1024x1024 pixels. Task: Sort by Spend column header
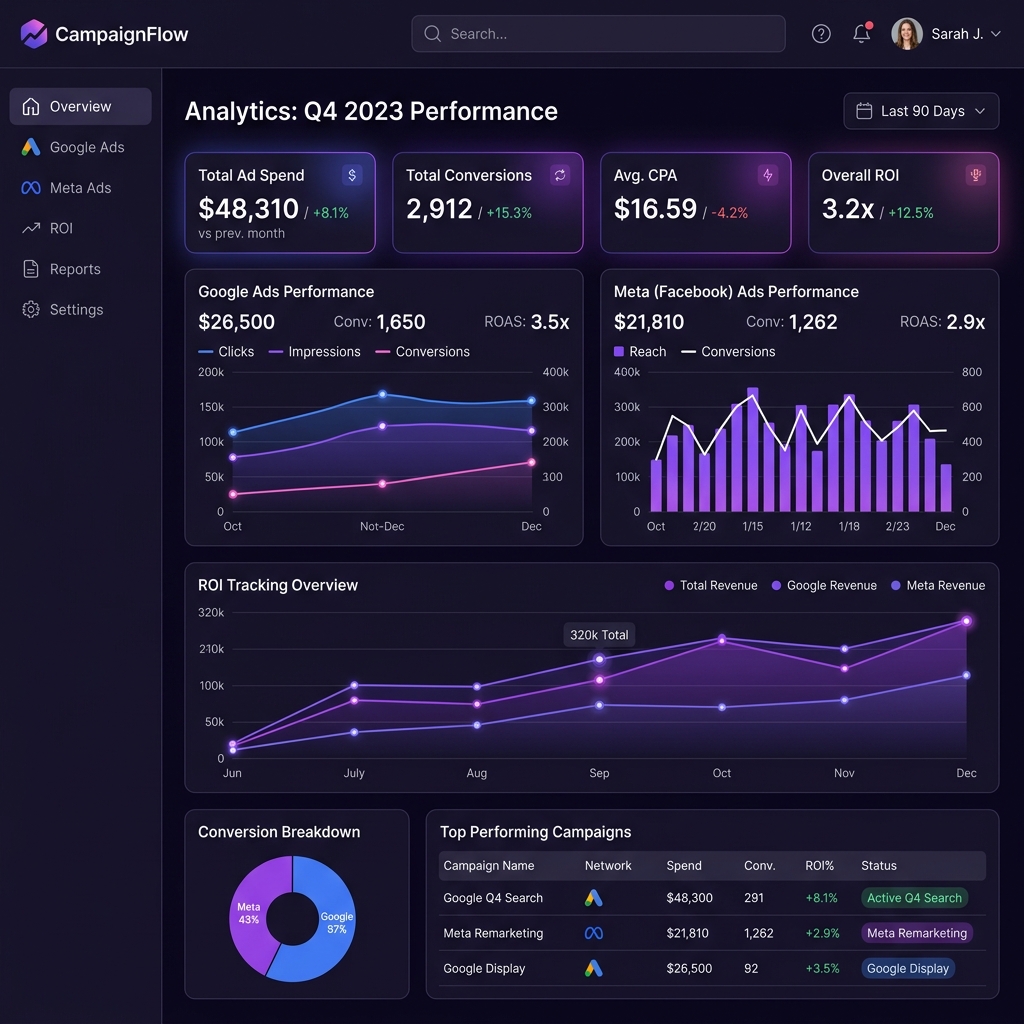pyautogui.click(x=684, y=865)
